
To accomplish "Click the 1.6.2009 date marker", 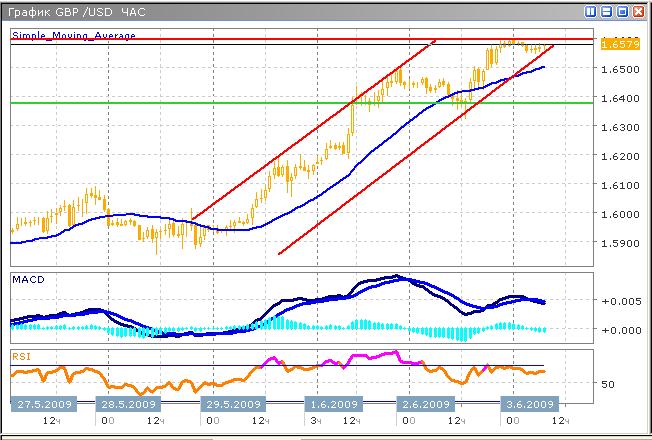I will pyautogui.click(x=336, y=404).
